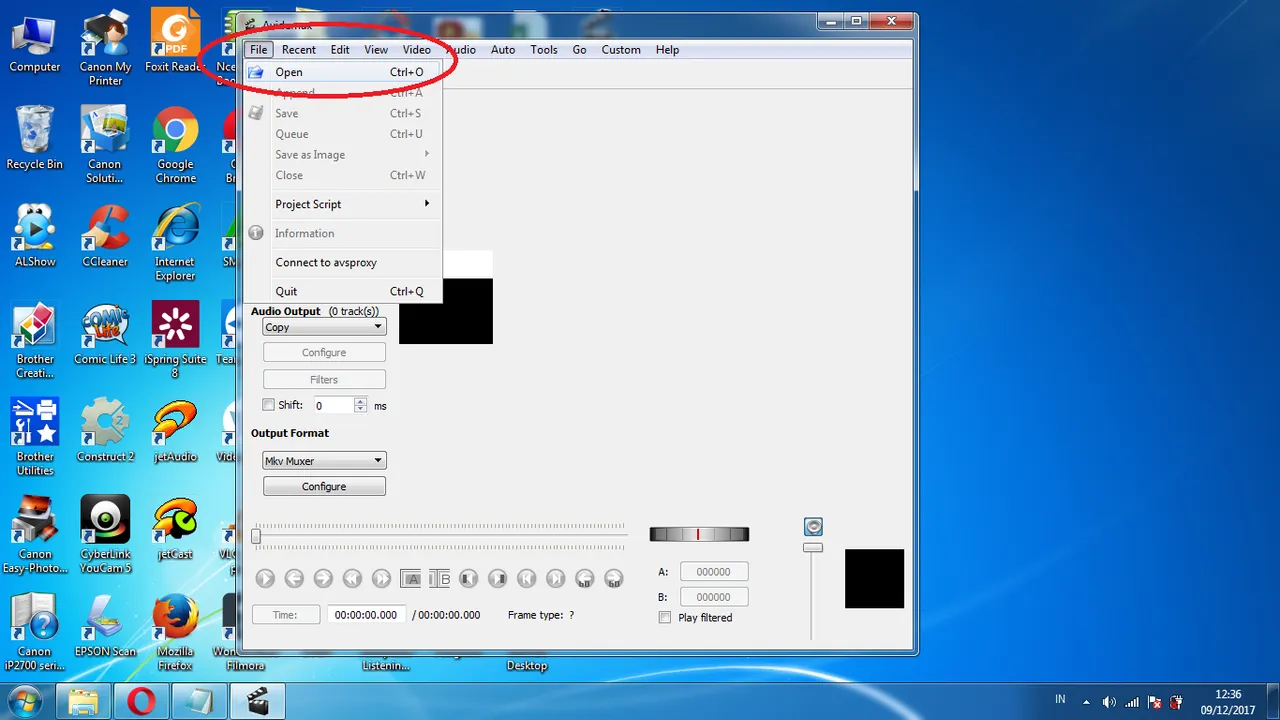Image resolution: width=1280 pixels, height=720 pixels.
Task: Jump forward 60 seconds
Action: point(614,578)
